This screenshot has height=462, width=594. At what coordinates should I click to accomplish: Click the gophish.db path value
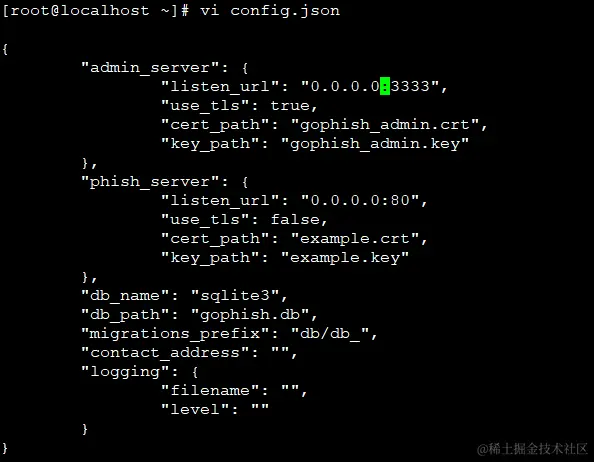pos(250,314)
